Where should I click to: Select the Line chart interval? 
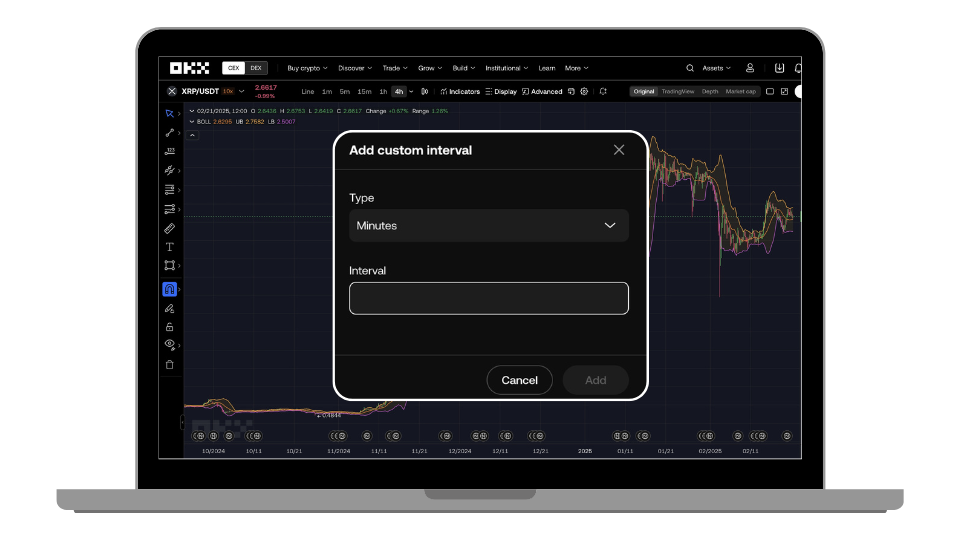pyautogui.click(x=308, y=91)
